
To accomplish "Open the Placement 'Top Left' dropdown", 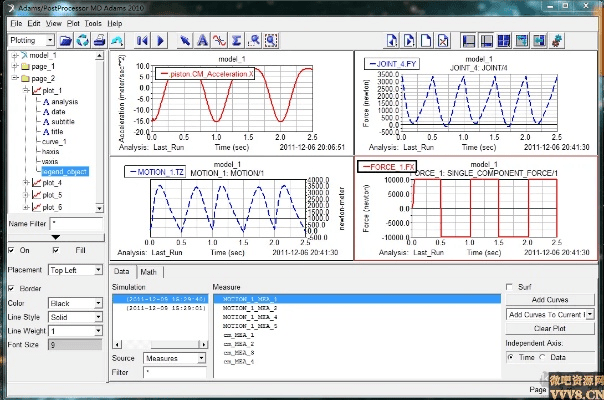I will tap(75, 270).
